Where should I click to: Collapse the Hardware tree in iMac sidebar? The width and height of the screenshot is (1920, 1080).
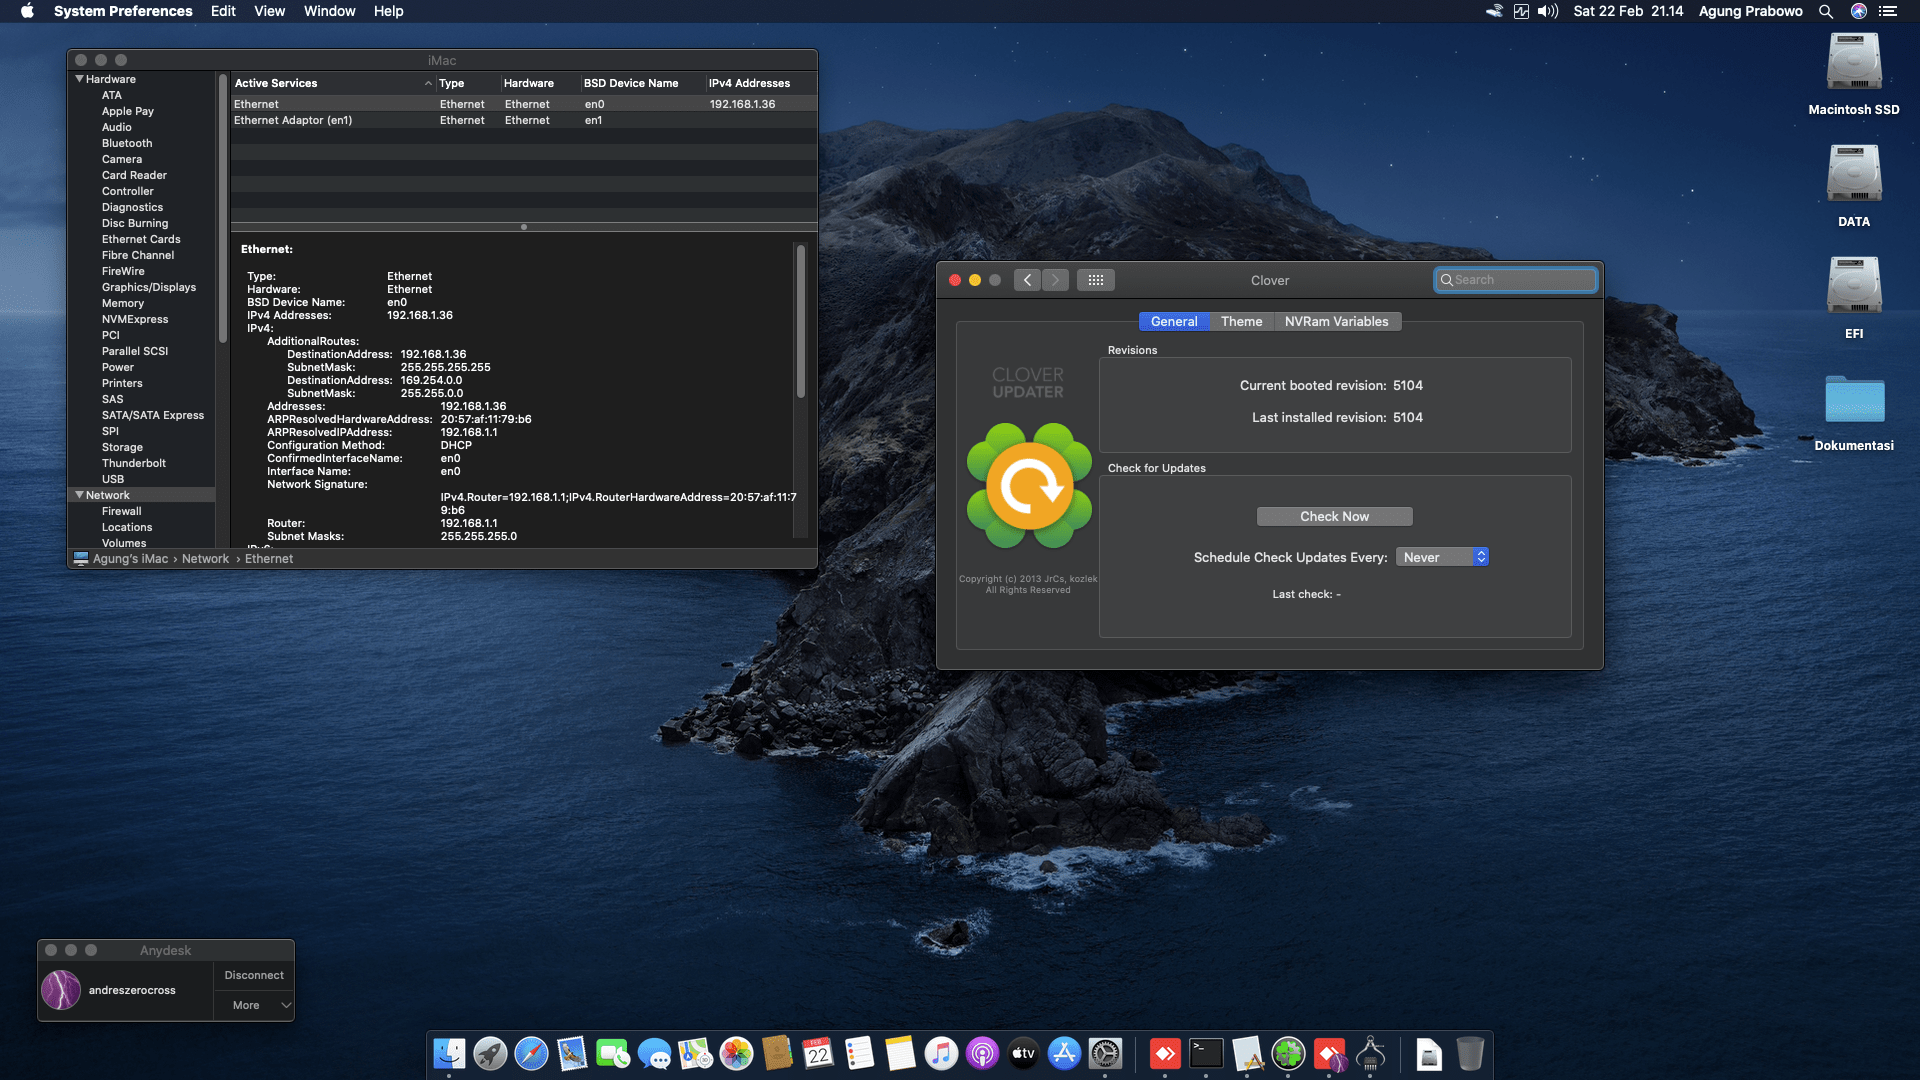pos(79,79)
